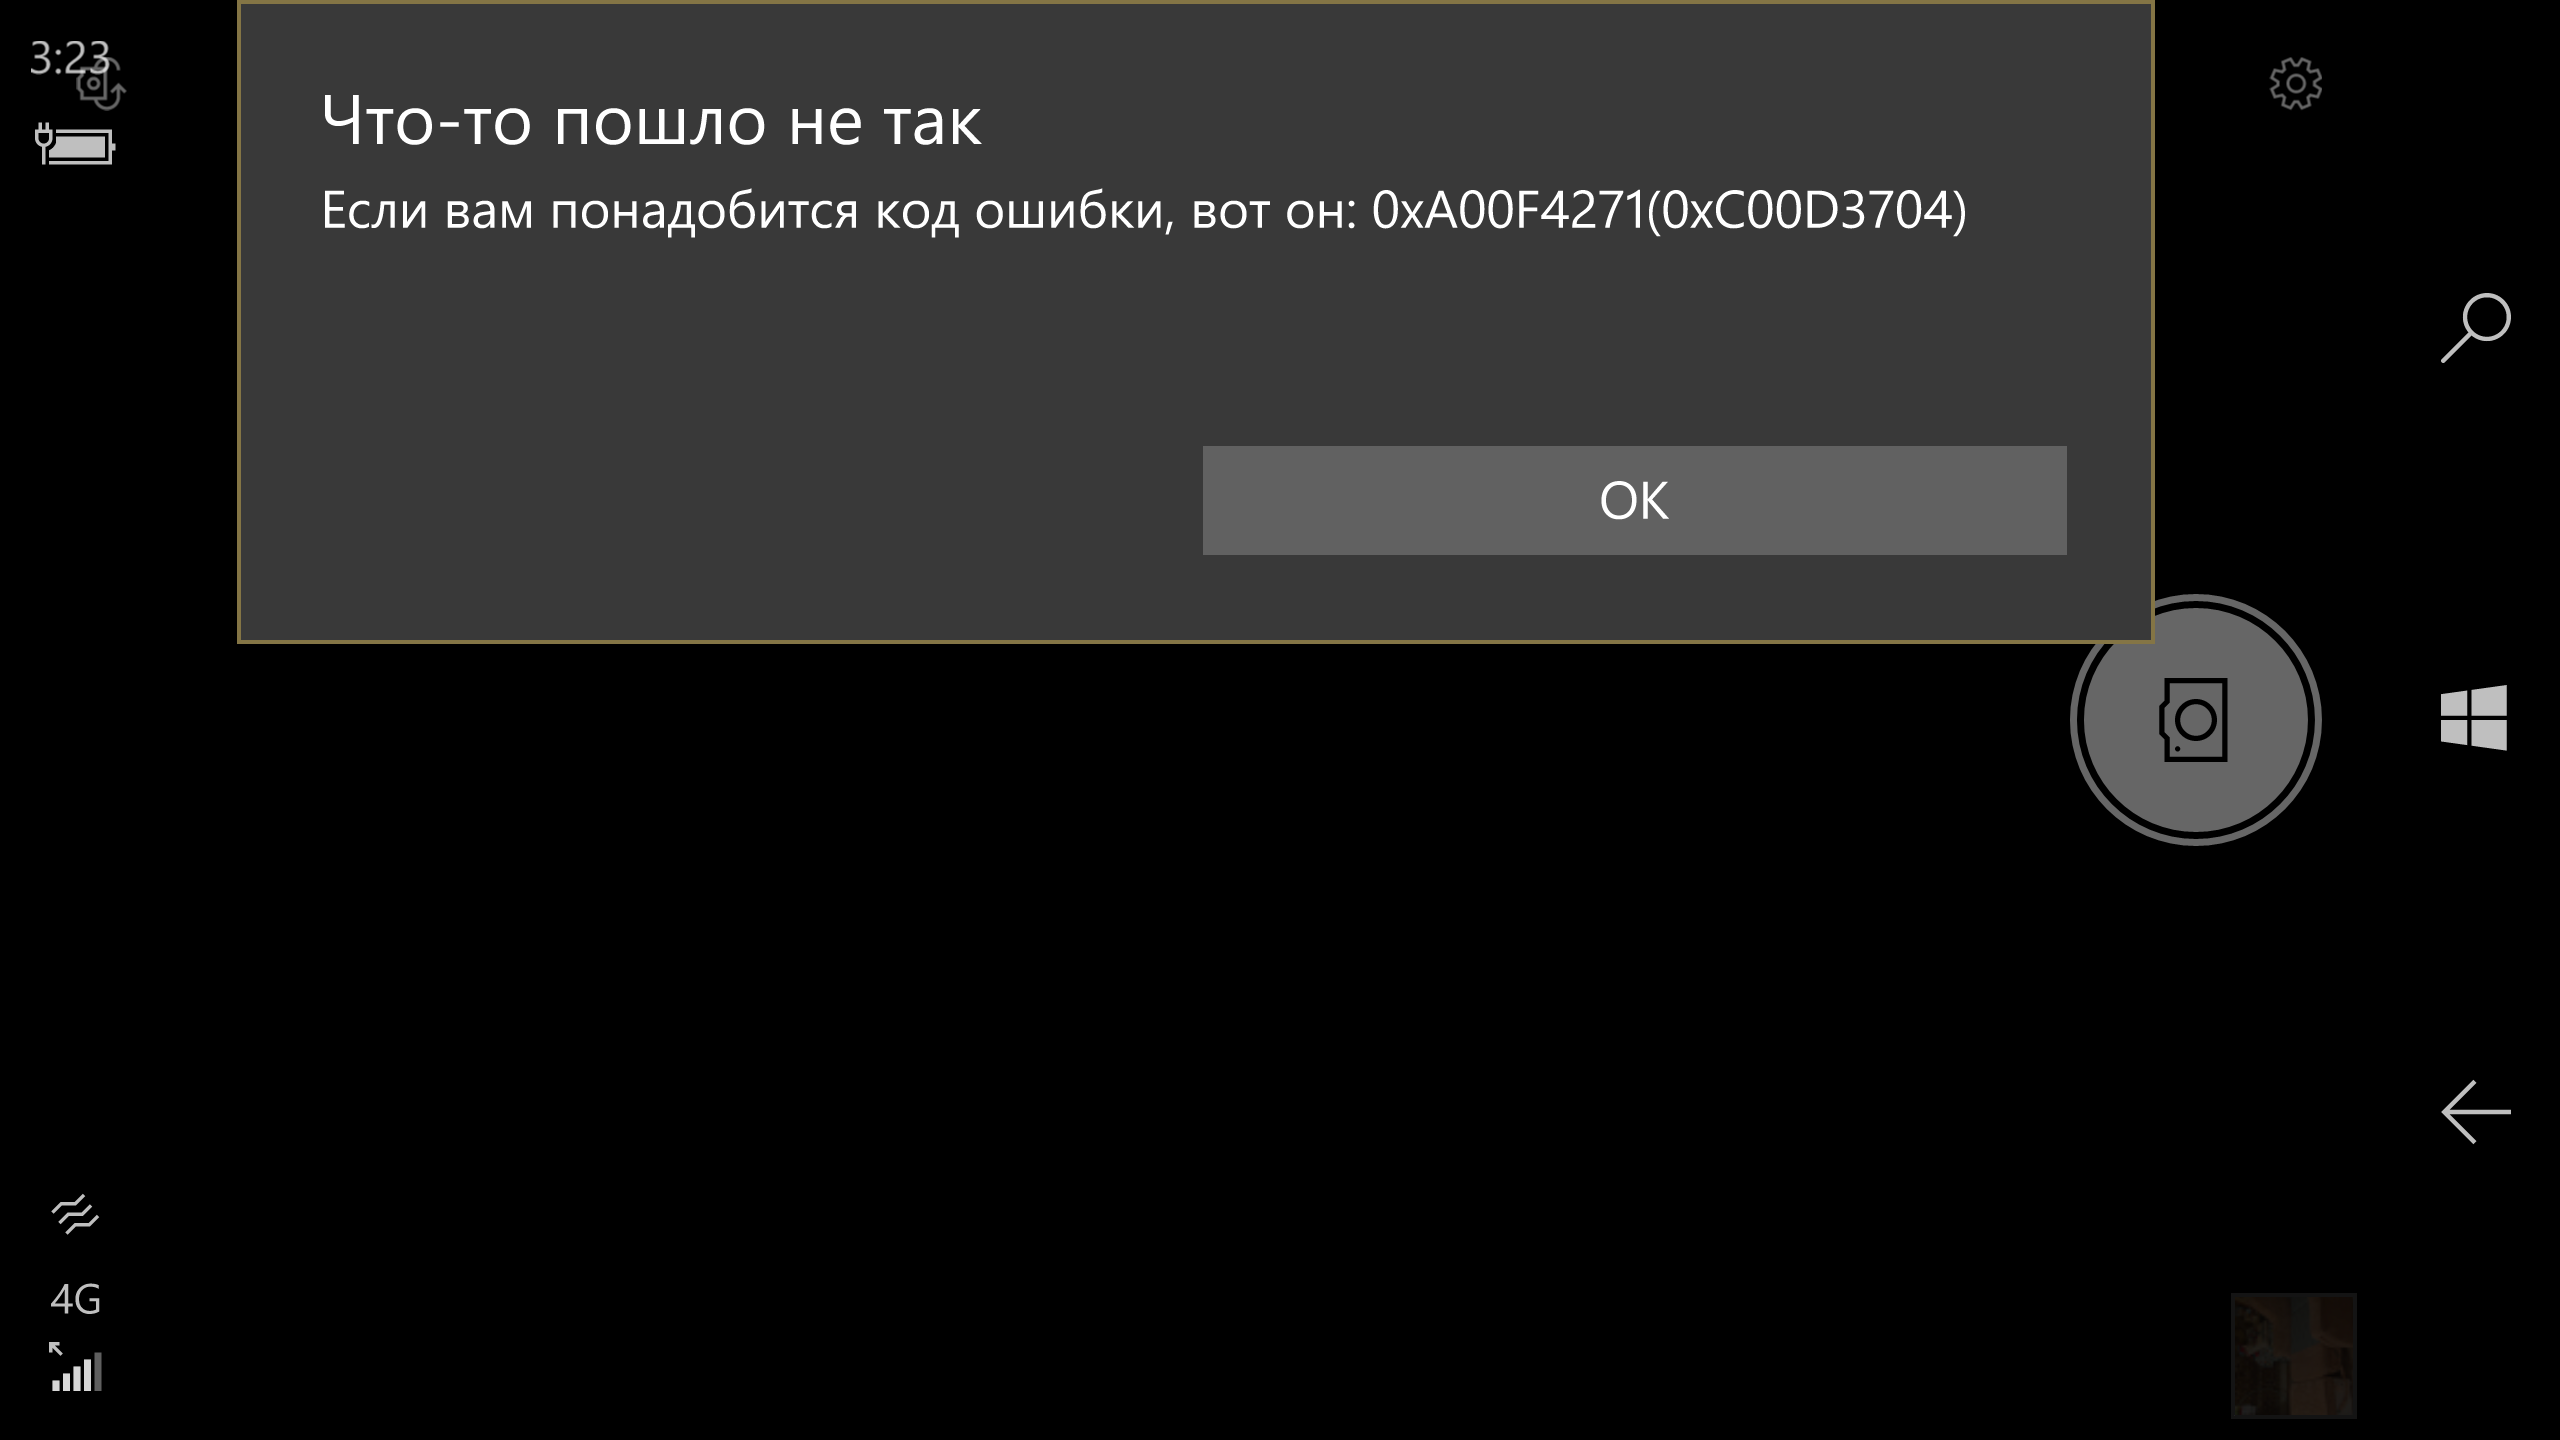This screenshot has height=1440, width=2560.
Task: Click the words 'вот он:' in message
Action: pos(1274,212)
